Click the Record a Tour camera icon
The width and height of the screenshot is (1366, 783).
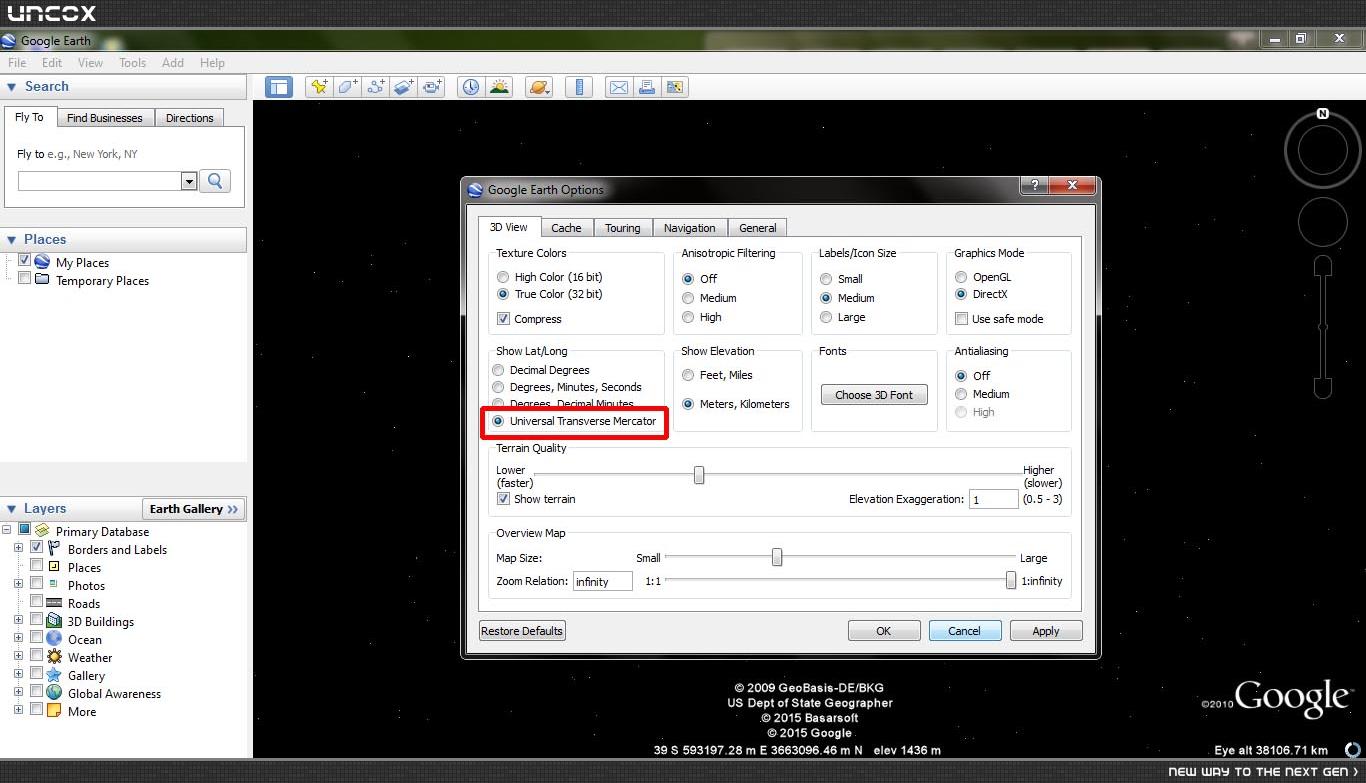coord(432,87)
